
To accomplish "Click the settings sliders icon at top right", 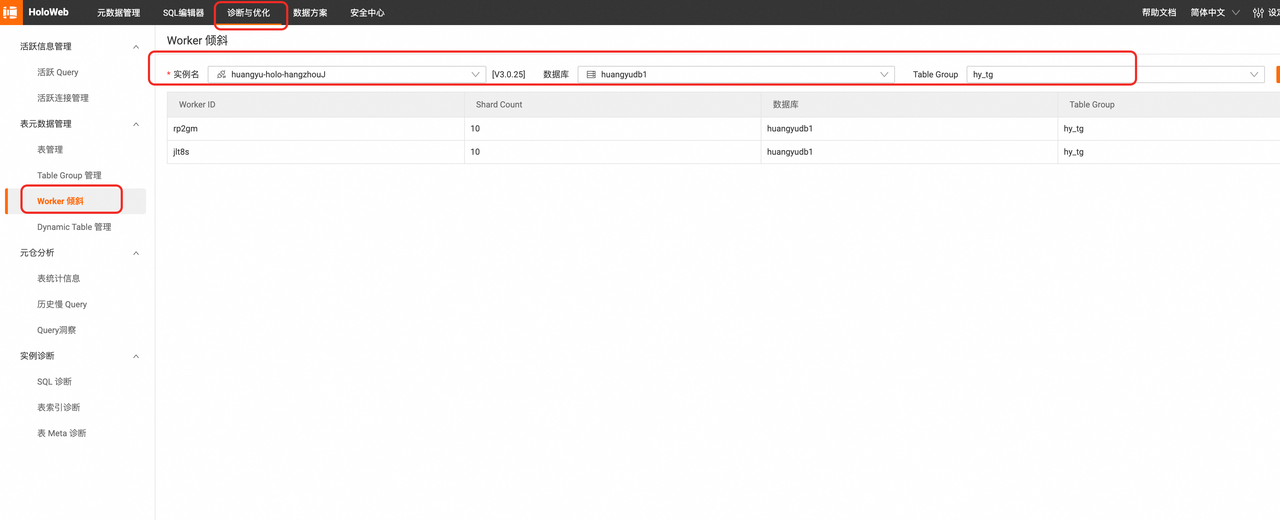I will pos(1260,13).
